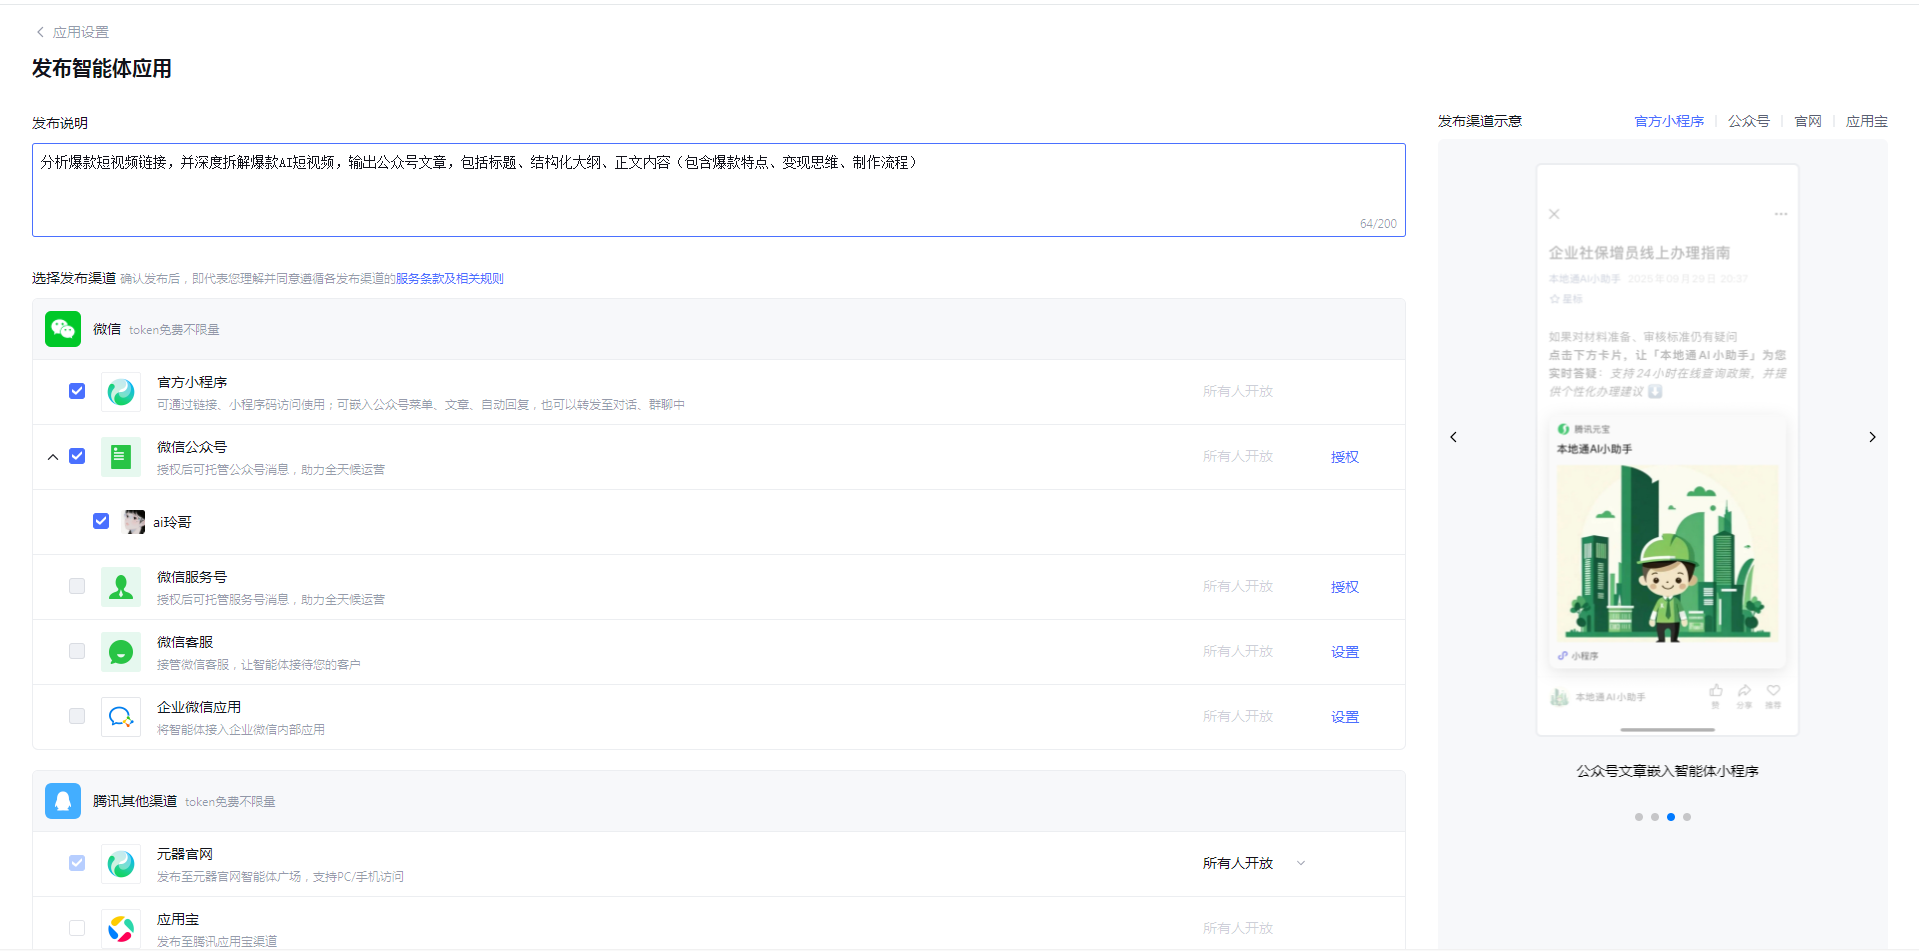Screen dimensions: 1919x951
Task: Jump to the first carousel slide dot
Action: (x=1638, y=817)
